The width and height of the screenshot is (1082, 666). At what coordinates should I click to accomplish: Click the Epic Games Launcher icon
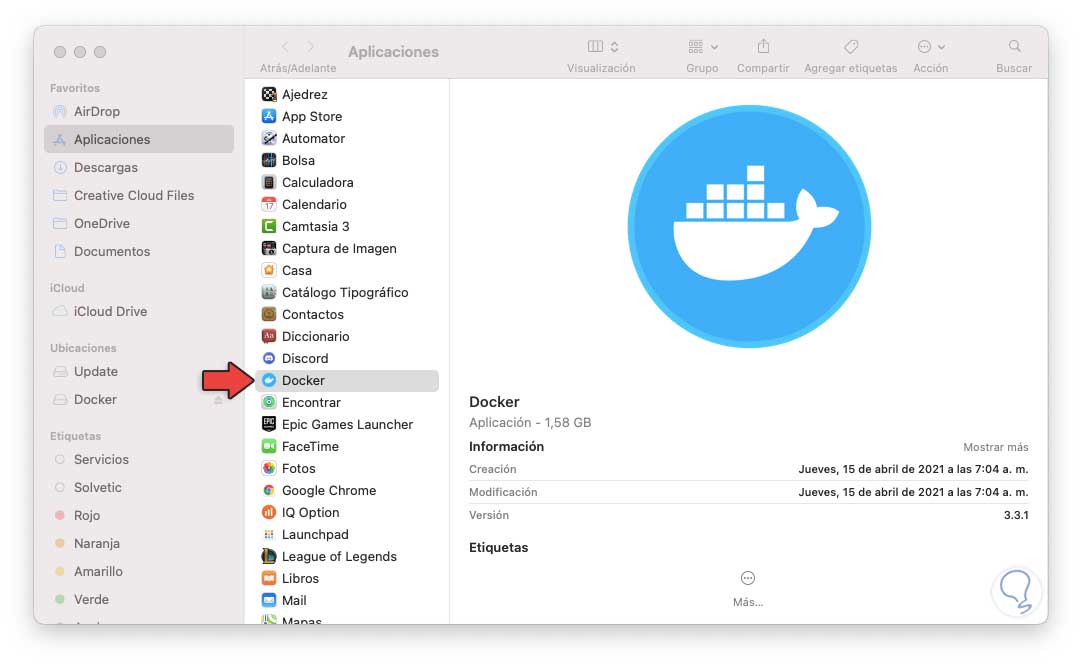click(269, 424)
